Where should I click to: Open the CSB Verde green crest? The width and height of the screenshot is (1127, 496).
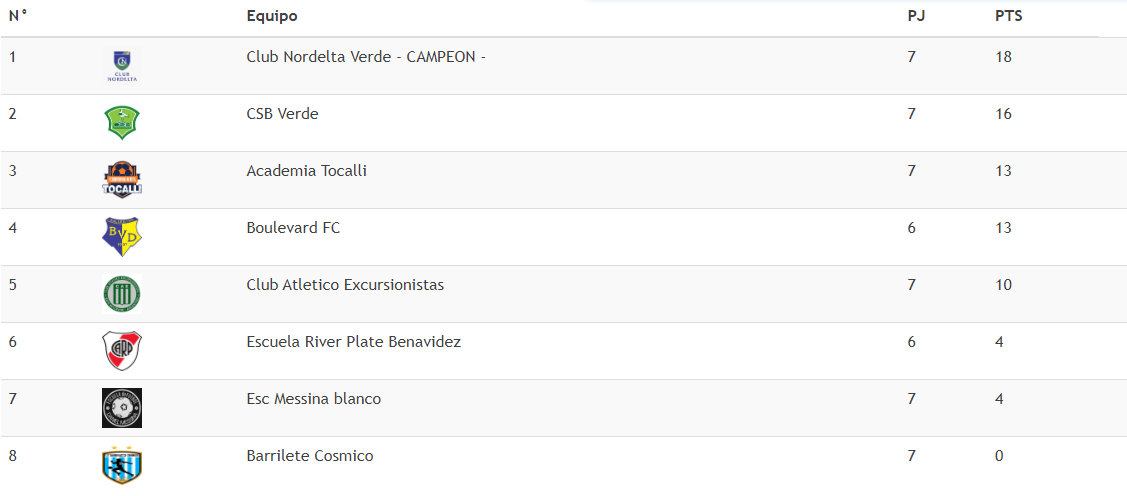121,123
